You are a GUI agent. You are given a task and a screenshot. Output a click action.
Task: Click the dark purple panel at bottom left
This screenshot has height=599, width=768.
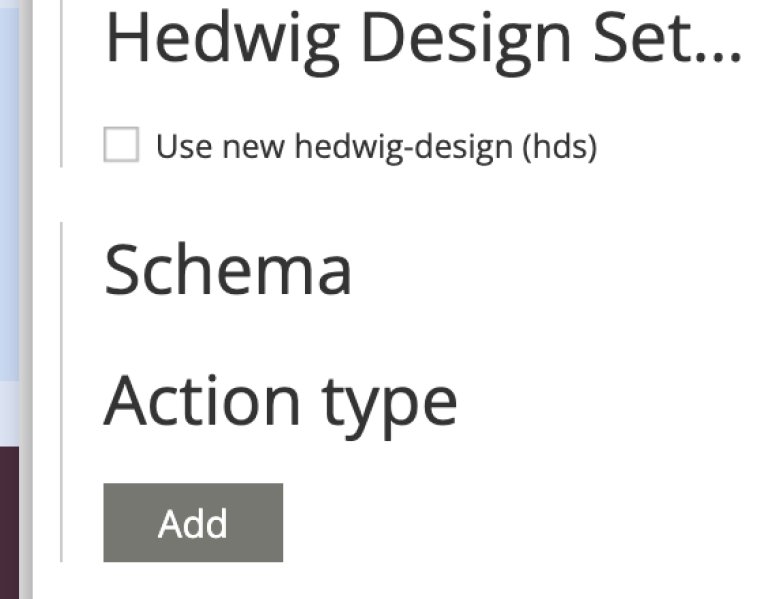[12, 520]
